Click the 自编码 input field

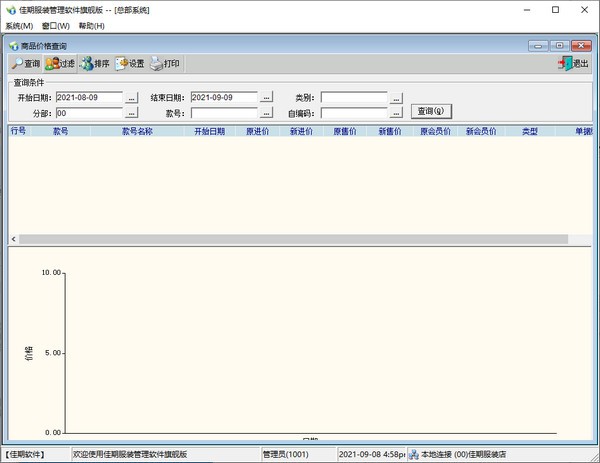(353, 113)
